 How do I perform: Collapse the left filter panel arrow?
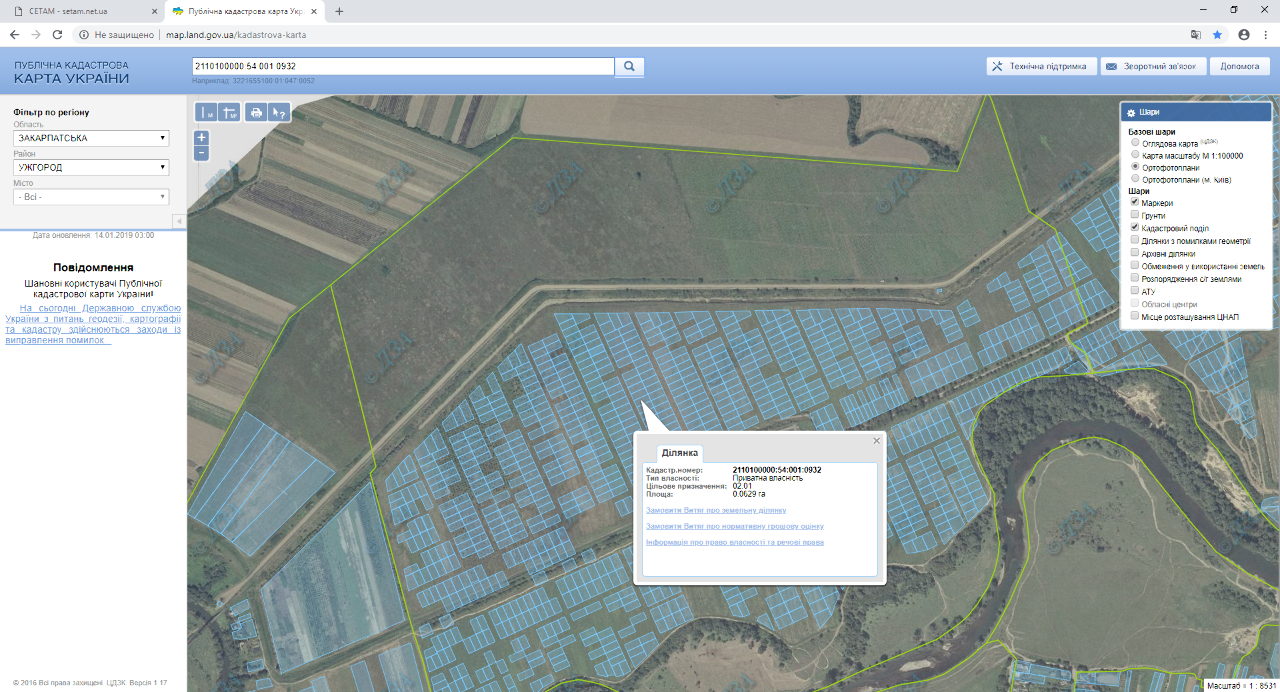click(x=178, y=221)
